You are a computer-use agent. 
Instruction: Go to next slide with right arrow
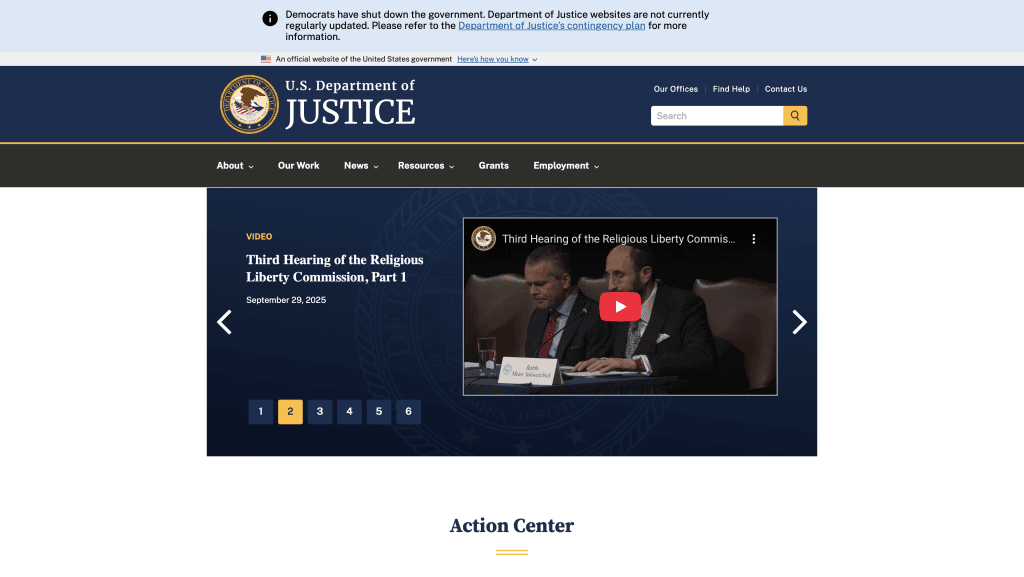pos(799,322)
